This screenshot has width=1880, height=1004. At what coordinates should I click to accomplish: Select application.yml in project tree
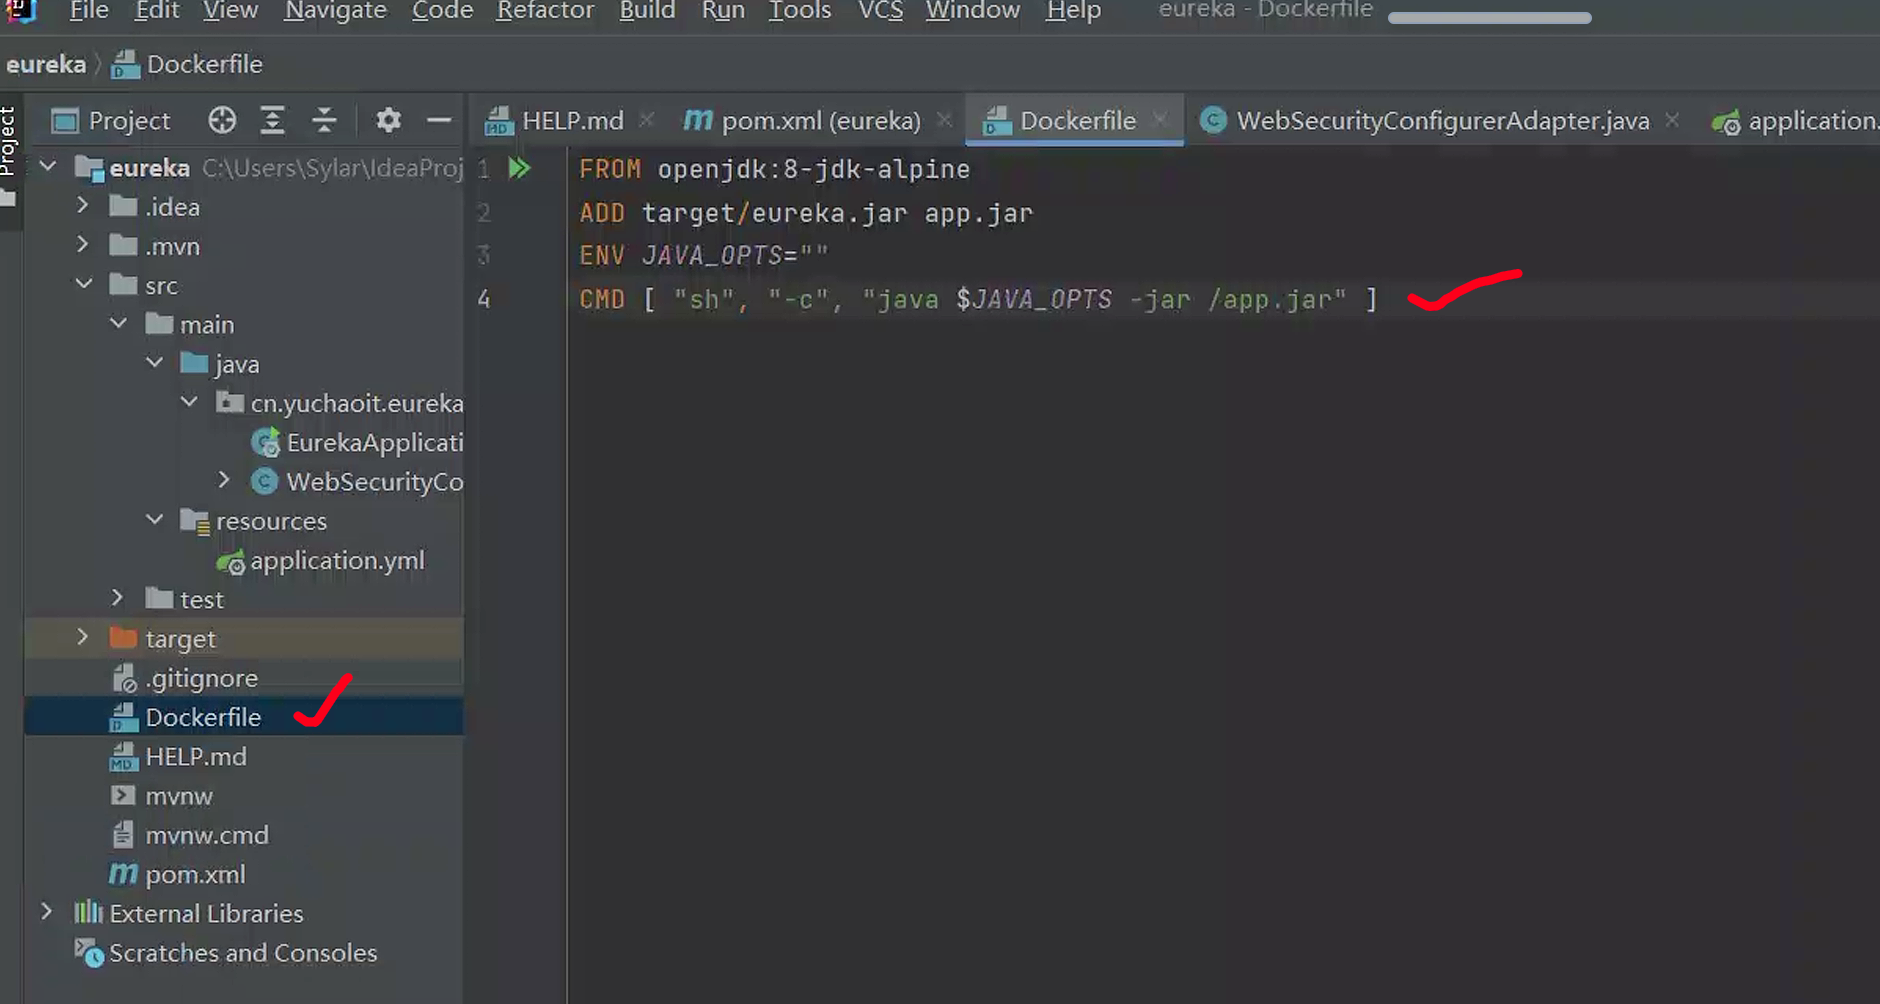pos(336,561)
